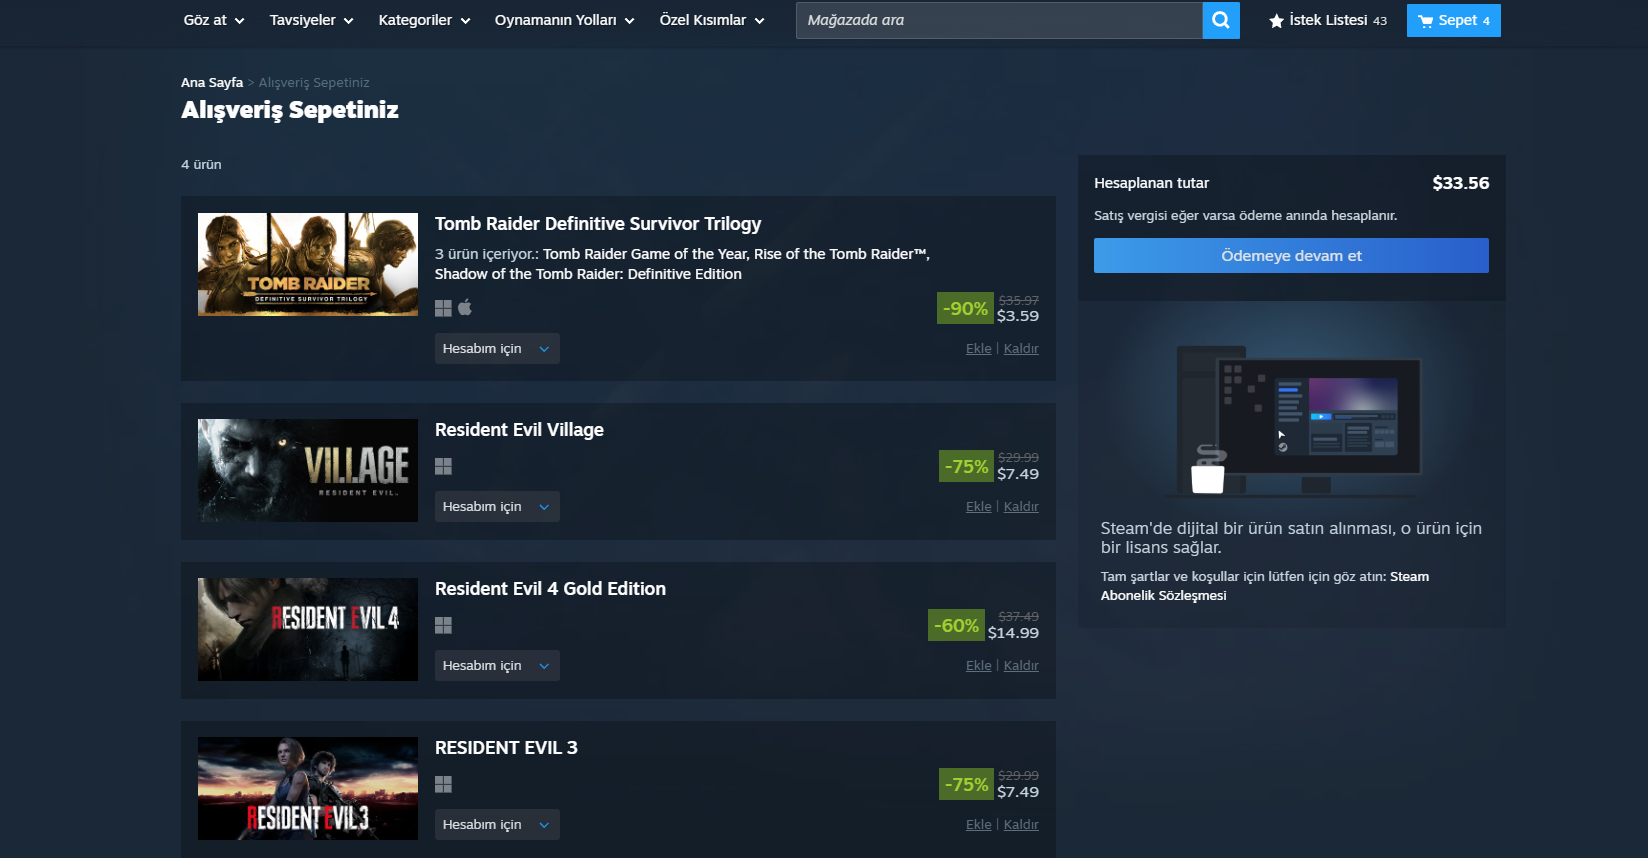This screenshot has height=858, width=1648.
Task: Click the $3.59 price
Action: click(x=1018, y=316)
